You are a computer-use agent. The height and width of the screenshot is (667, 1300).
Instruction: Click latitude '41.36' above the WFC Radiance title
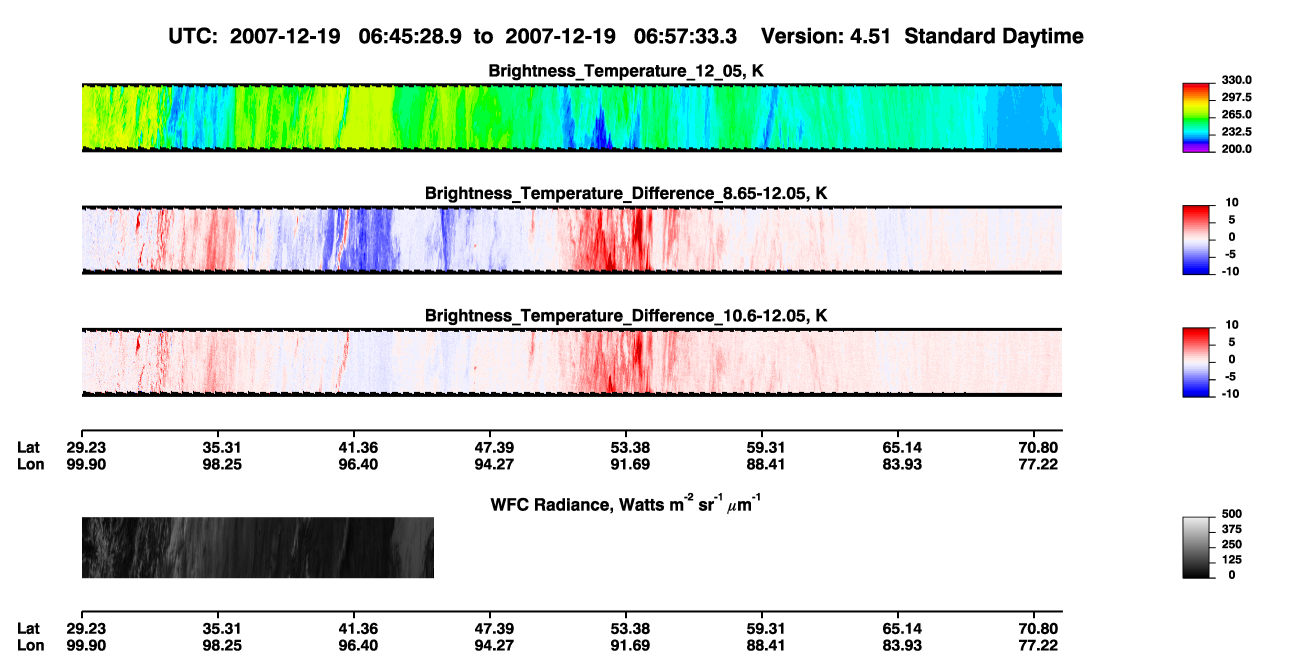click(x=359, y=447)
